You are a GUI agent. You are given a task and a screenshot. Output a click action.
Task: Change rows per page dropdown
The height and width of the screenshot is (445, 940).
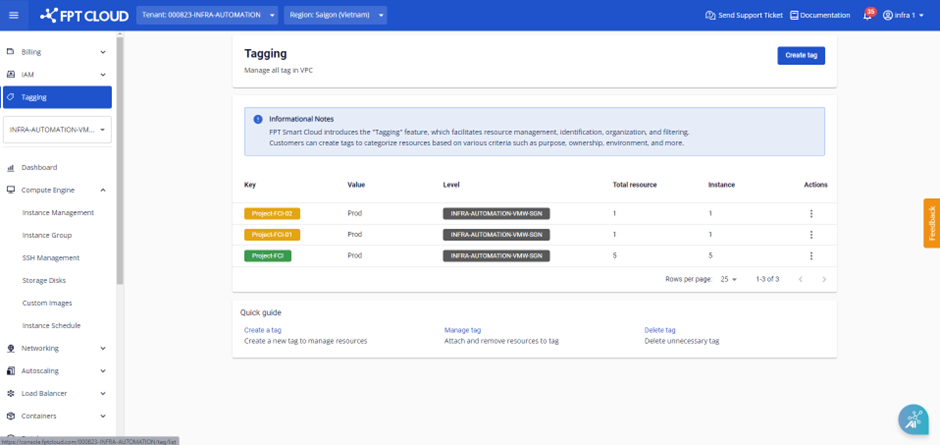729,279
